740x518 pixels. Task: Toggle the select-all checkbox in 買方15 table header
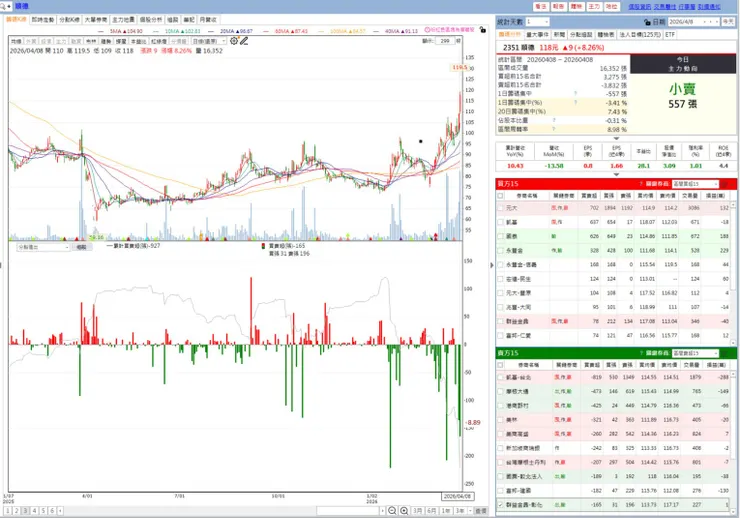click(x=500, y=195)
